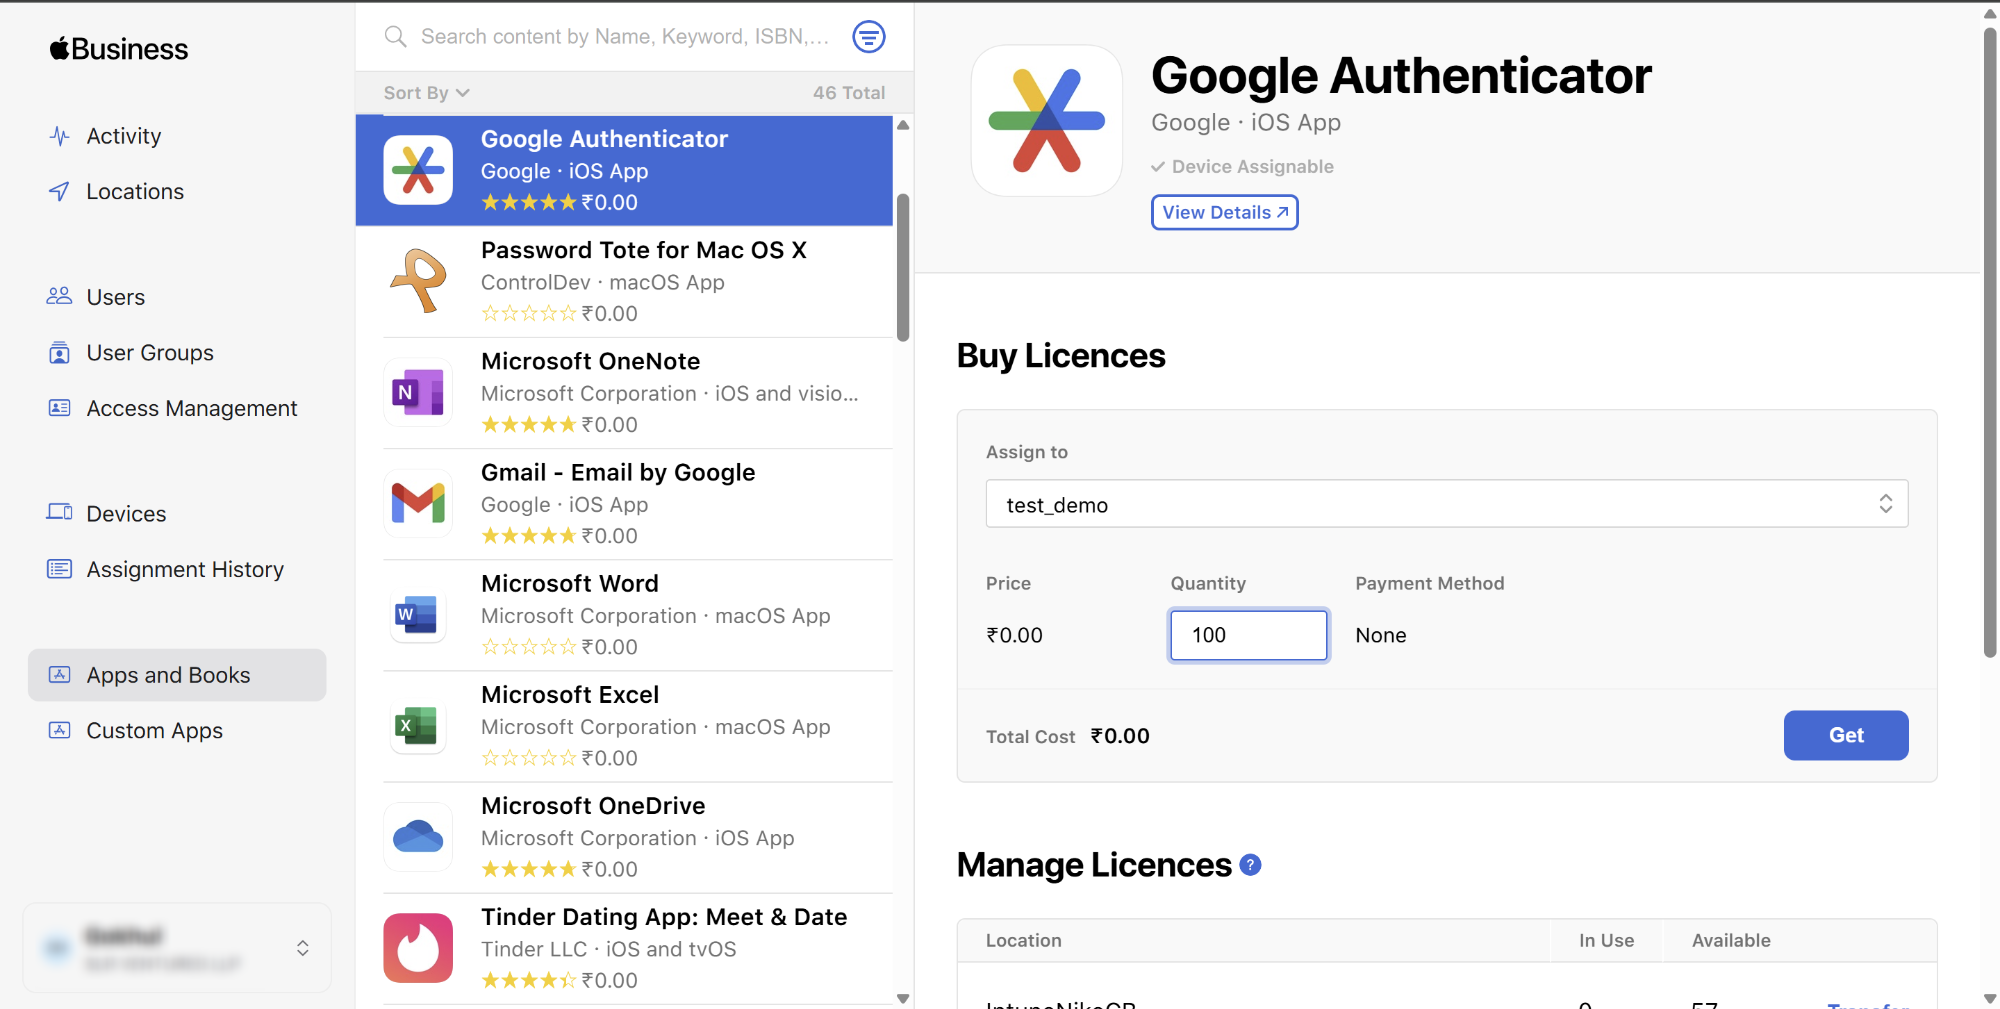Screen dimensions: 2000x1009
Task: Click the Custom Apps icon
Action: click(60, 730)
